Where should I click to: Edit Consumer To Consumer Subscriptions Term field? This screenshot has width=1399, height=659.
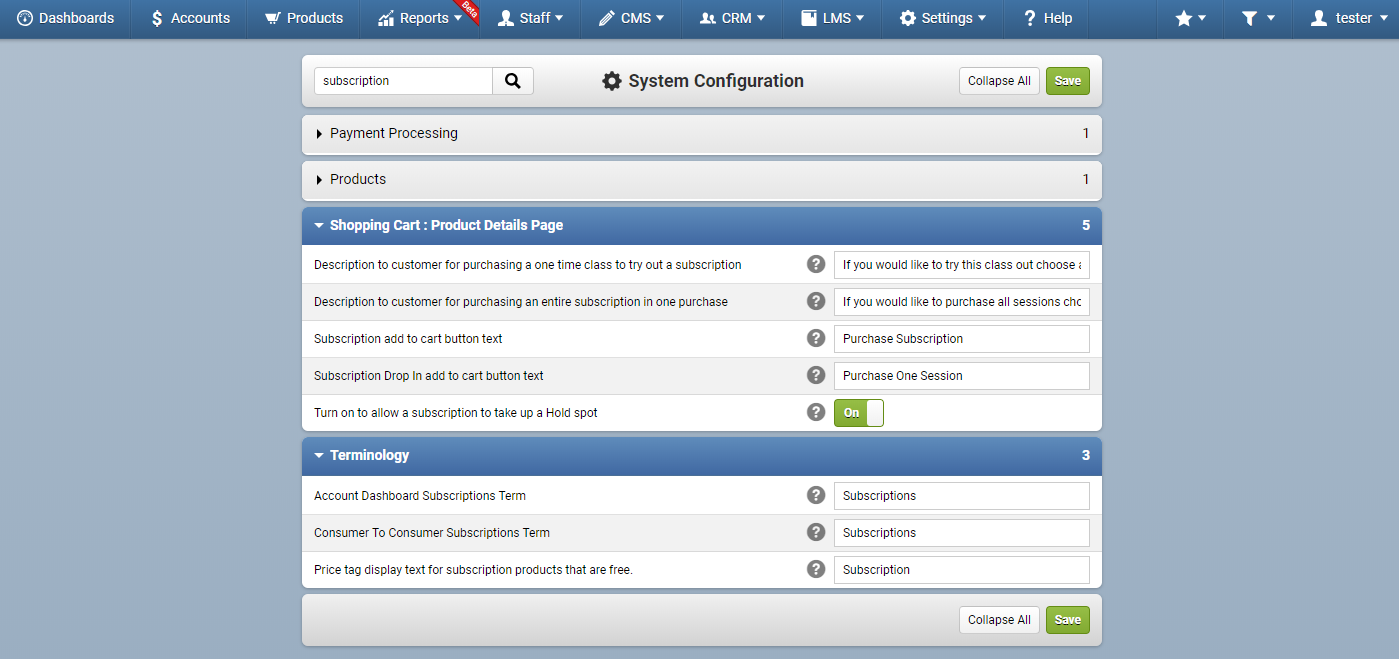(x=962, y=532)
